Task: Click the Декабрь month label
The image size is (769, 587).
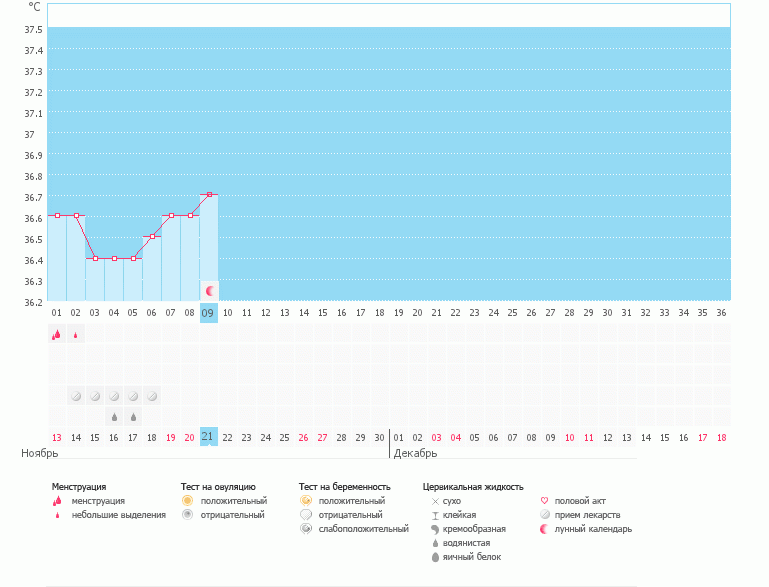Action: click(415, 453)
